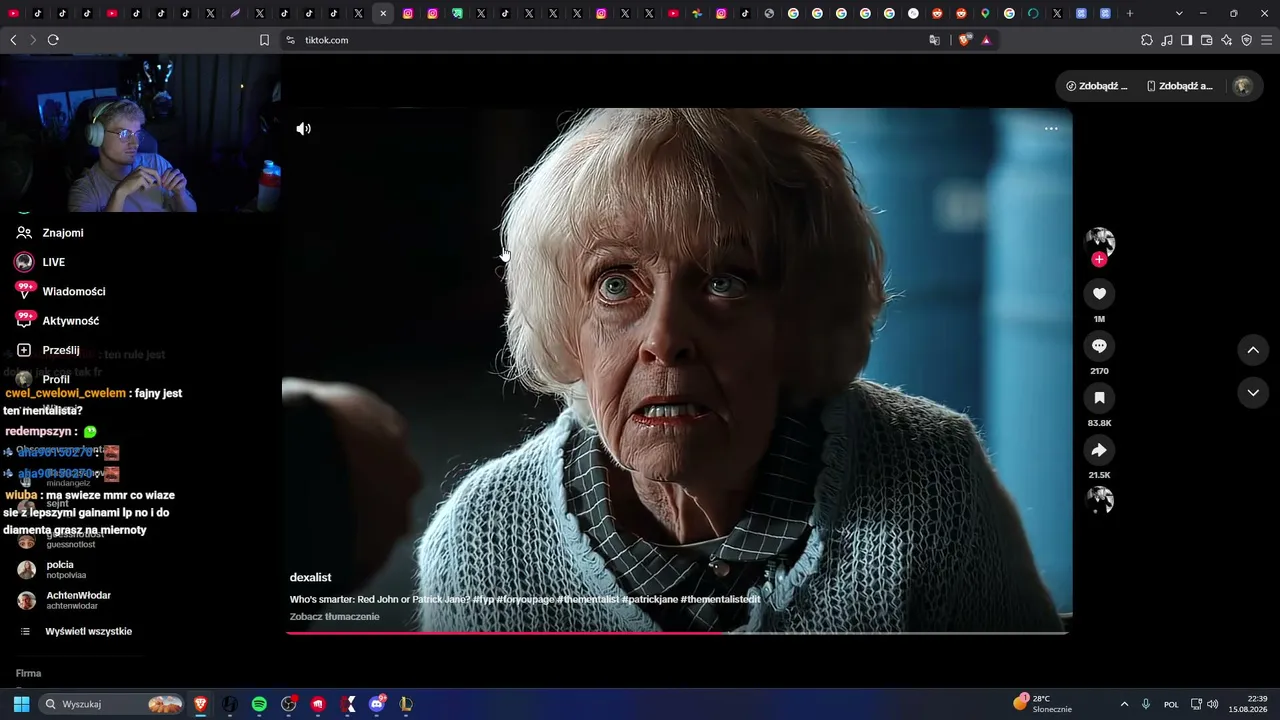The image size is (1280, 720).
Task: Open the dexalist profile from the caption
Action: click(x=310, y=577)
